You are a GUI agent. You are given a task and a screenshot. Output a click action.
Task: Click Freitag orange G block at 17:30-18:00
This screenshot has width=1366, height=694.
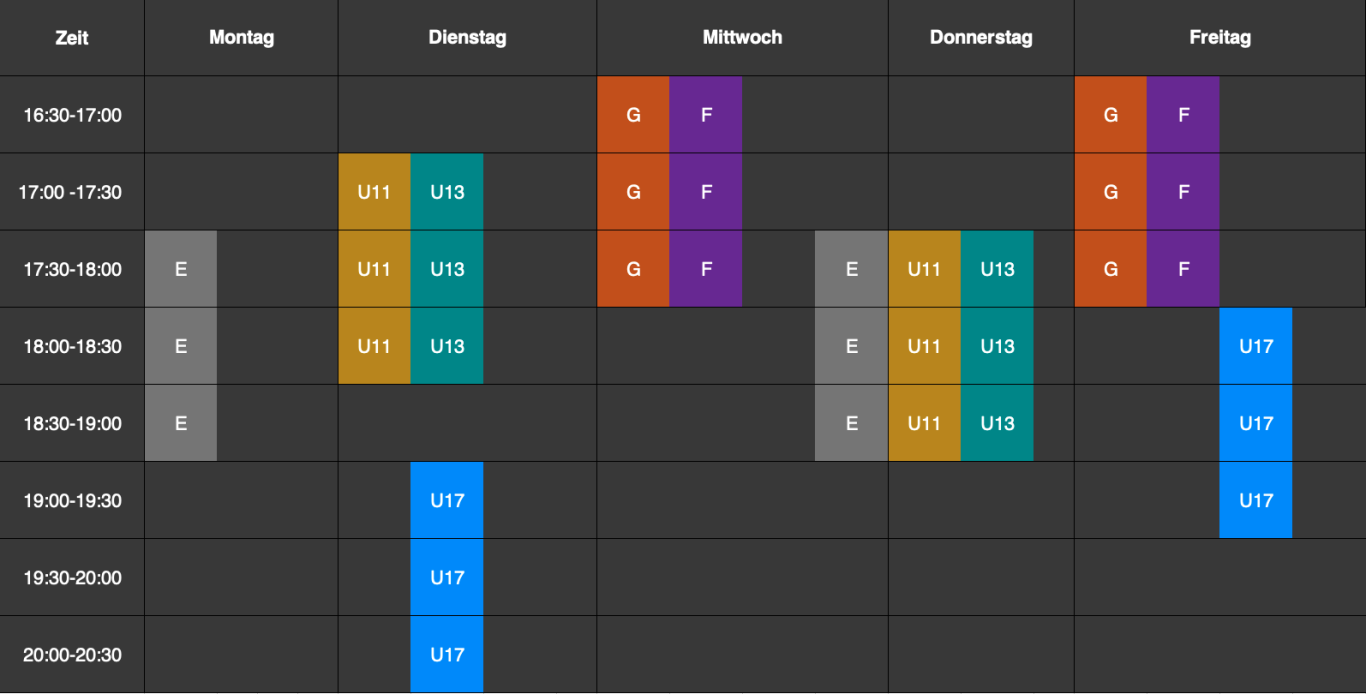[x=1110, y=269]
